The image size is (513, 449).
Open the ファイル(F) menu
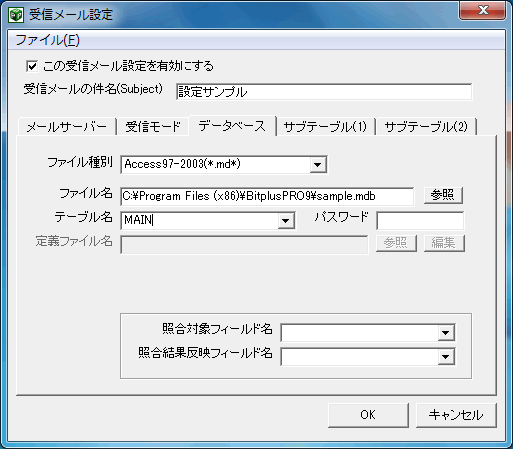pyautogui.click(x=48, y=40)
